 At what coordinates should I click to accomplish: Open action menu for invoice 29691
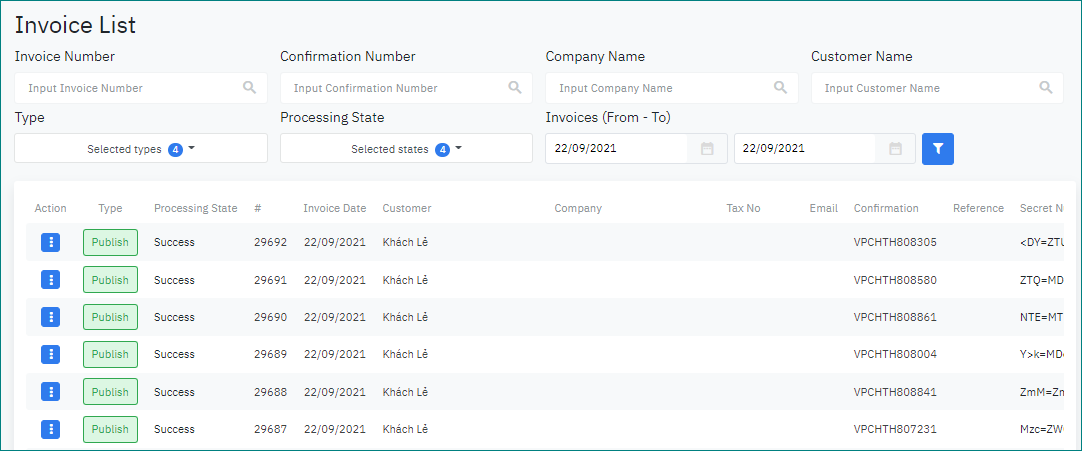(x=51, y=280)
